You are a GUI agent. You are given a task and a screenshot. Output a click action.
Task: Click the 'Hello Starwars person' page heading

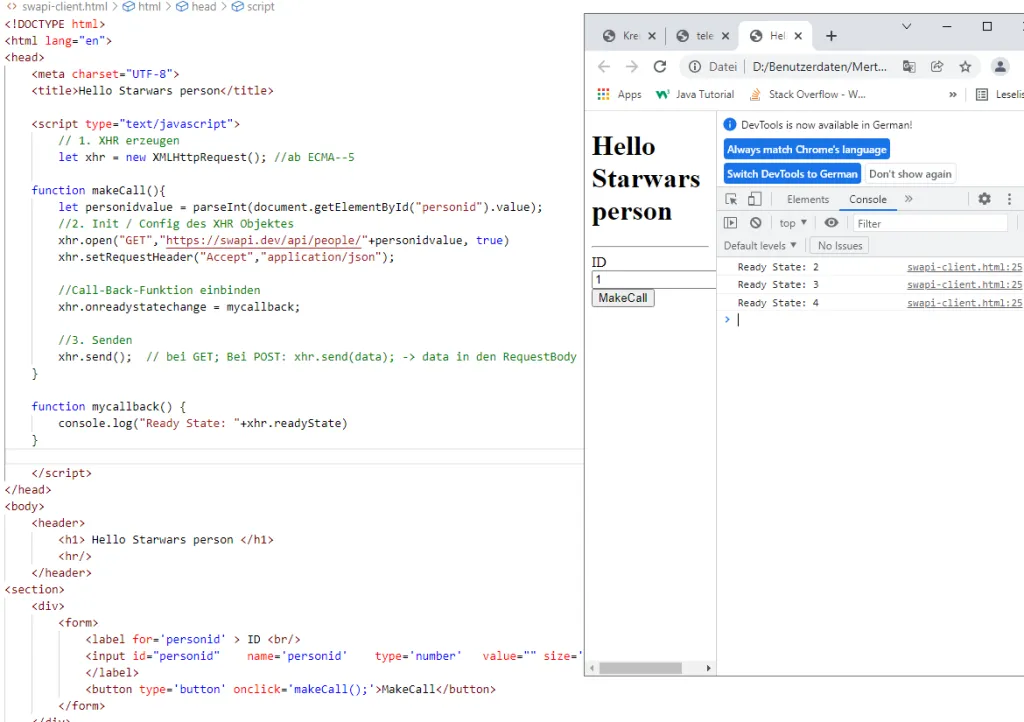tap(646, 179)
